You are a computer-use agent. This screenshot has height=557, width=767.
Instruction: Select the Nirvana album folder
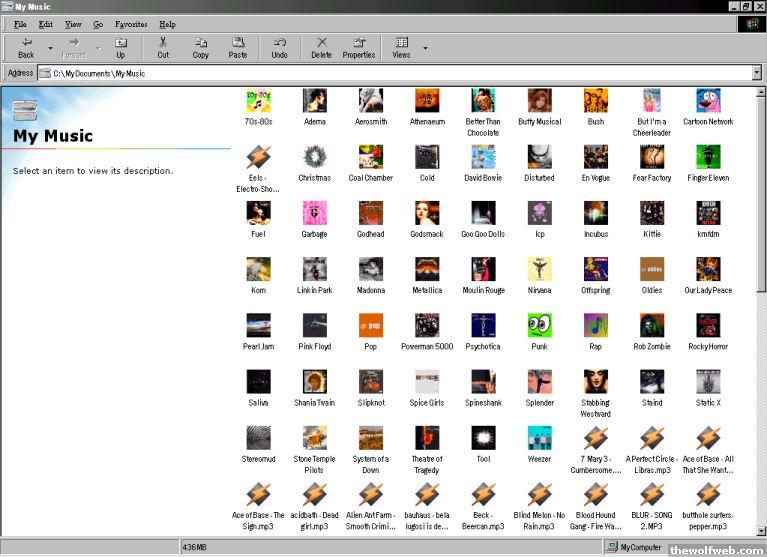[539, 270]
